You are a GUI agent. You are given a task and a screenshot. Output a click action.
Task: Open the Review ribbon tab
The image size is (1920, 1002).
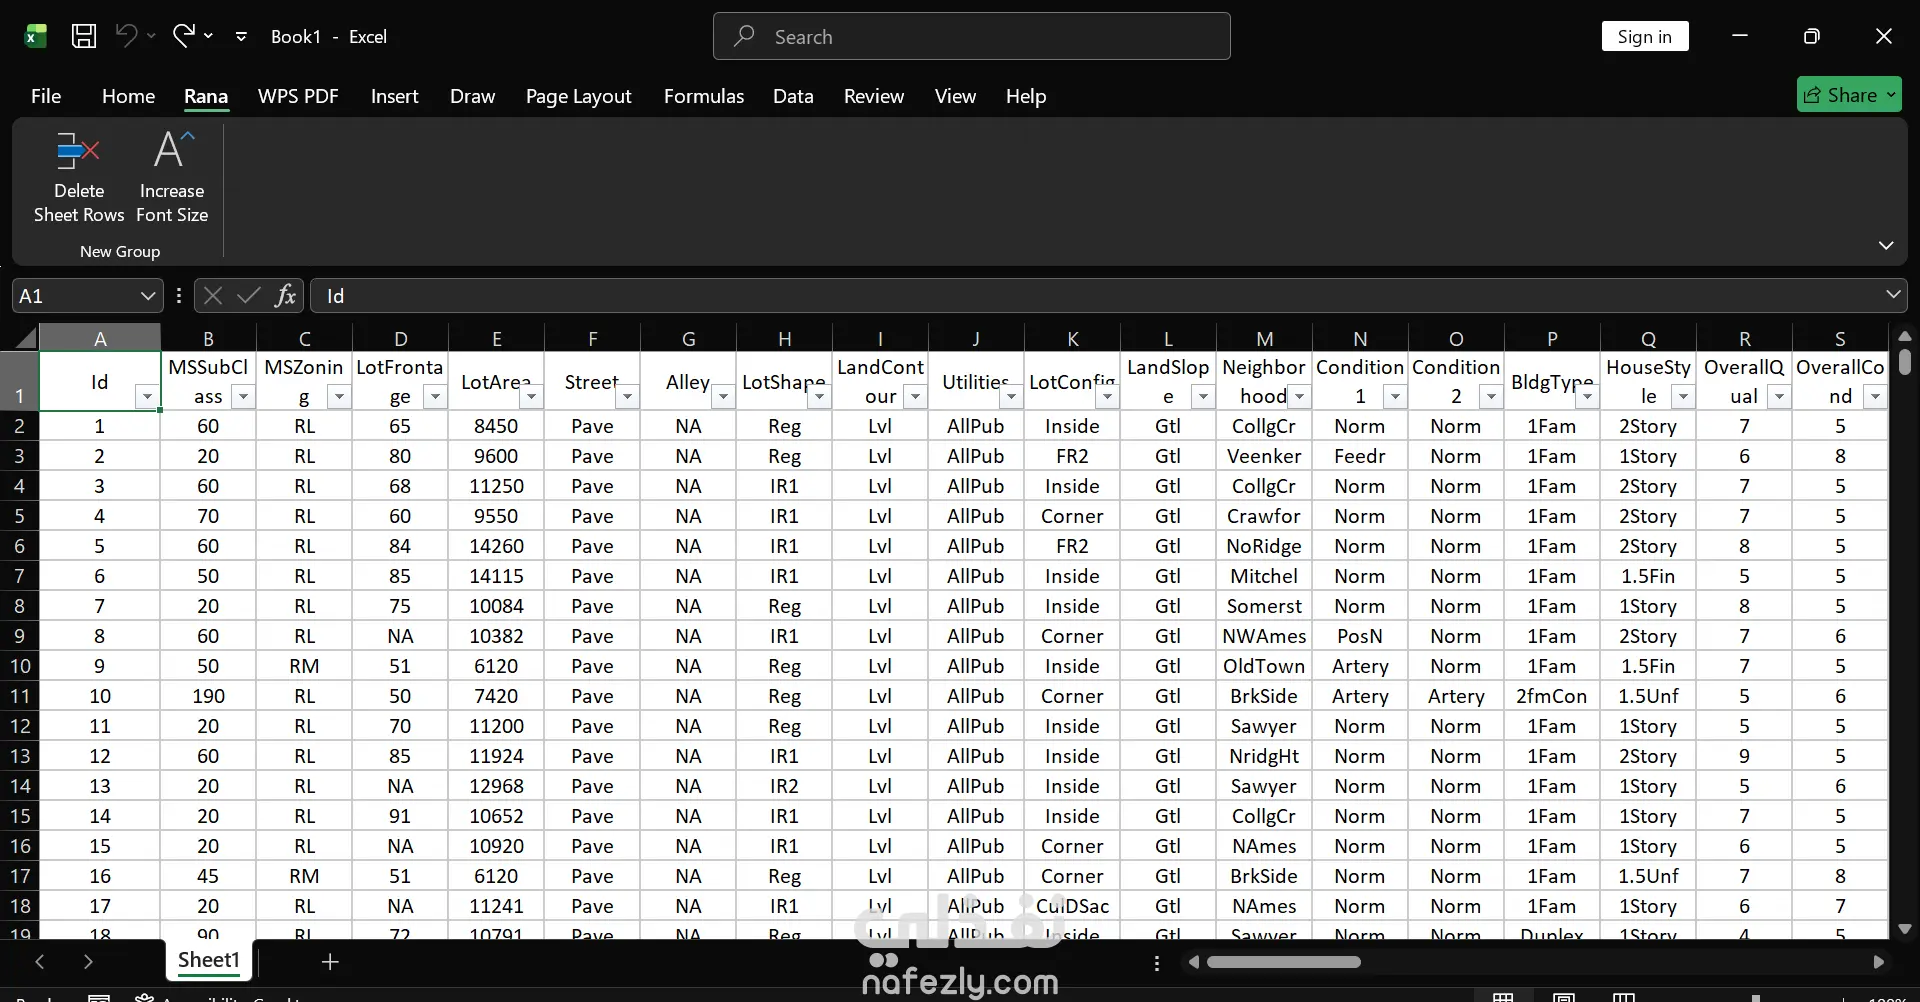(873, 96)
